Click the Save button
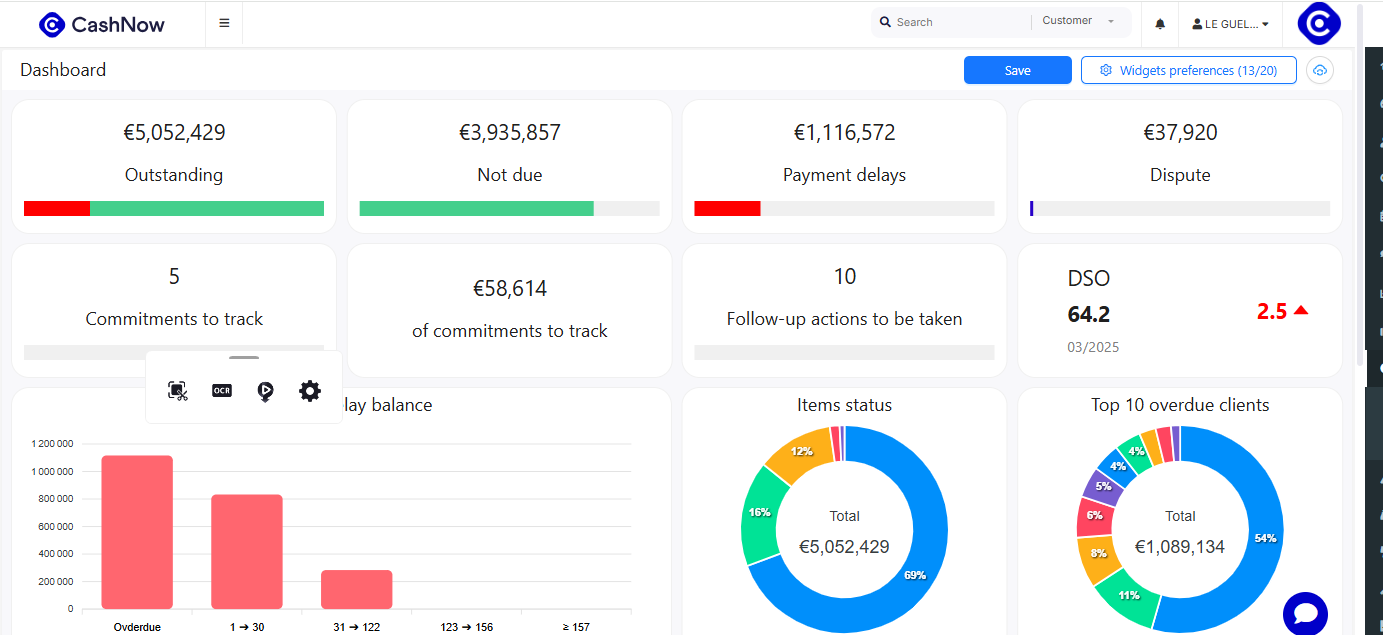This screenshot has width=1383, height=635. coord(1017,70)
